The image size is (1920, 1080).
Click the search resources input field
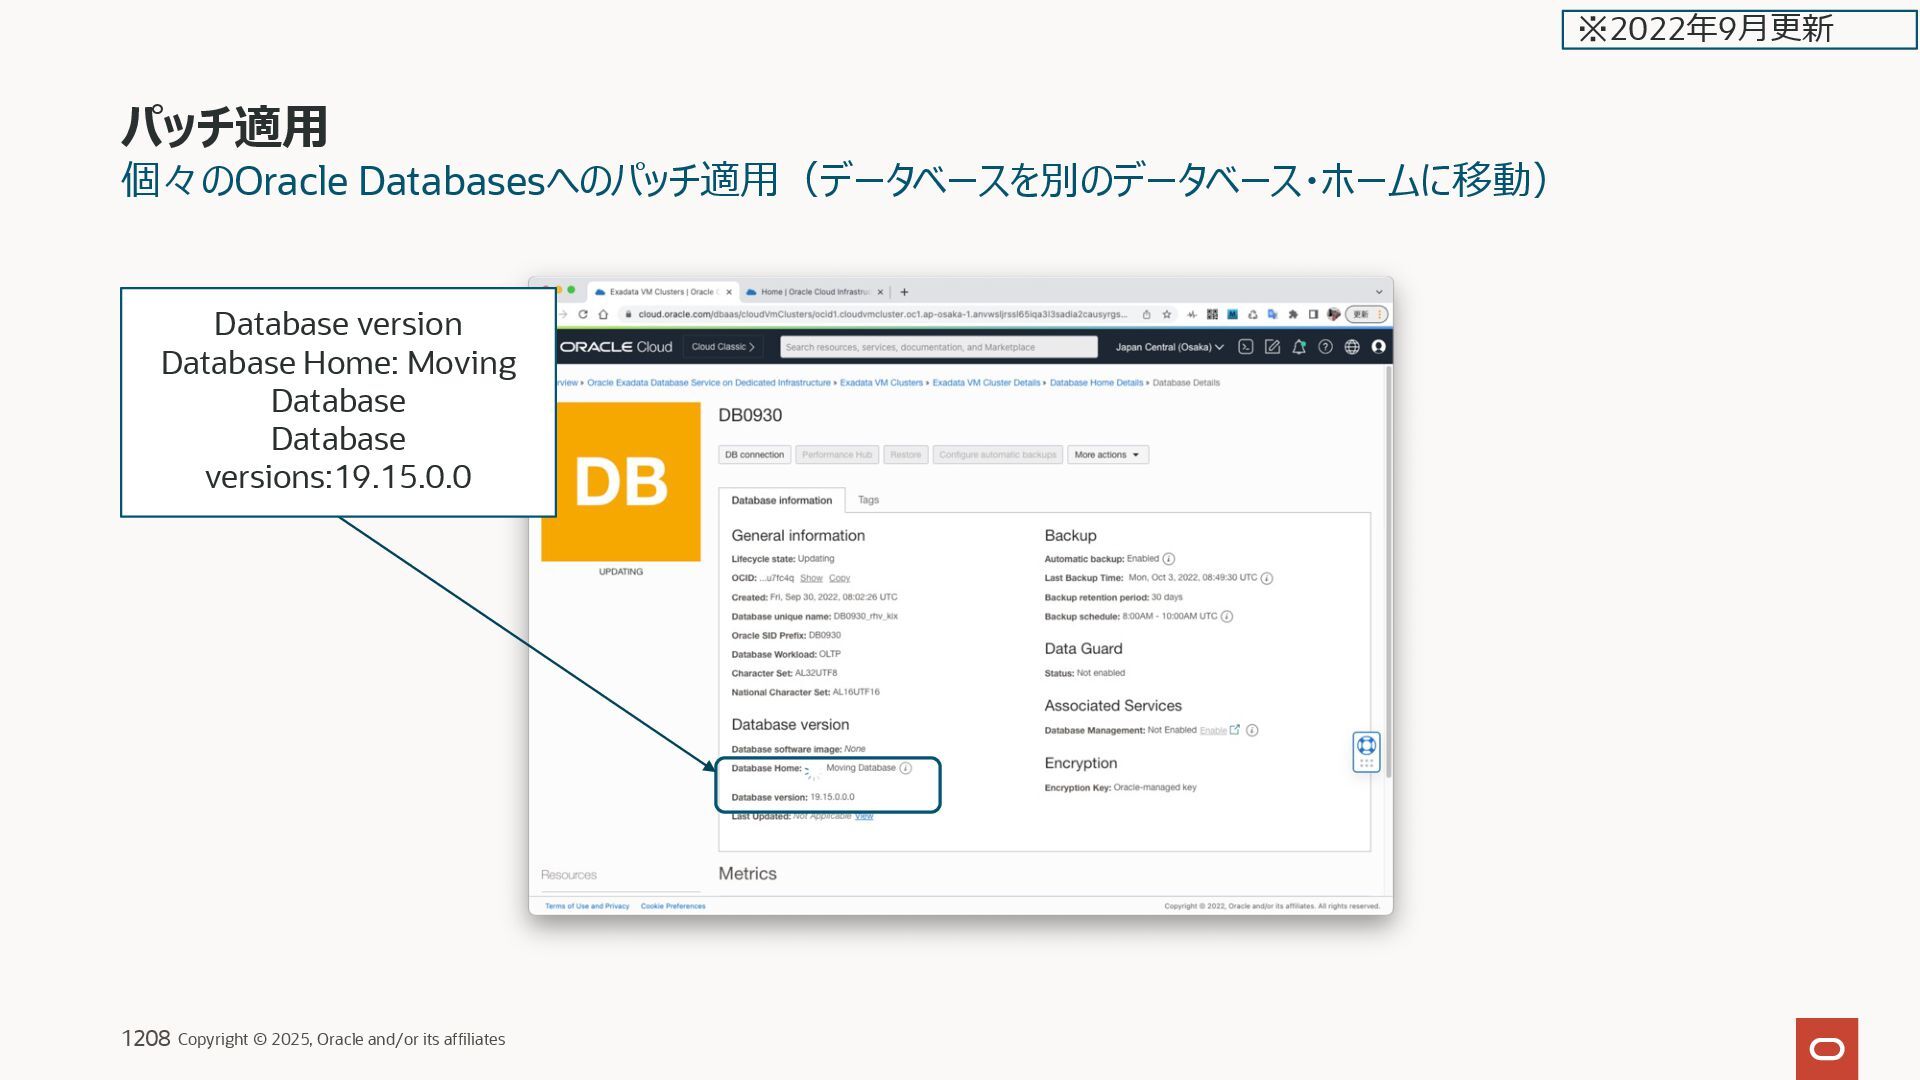938,347
